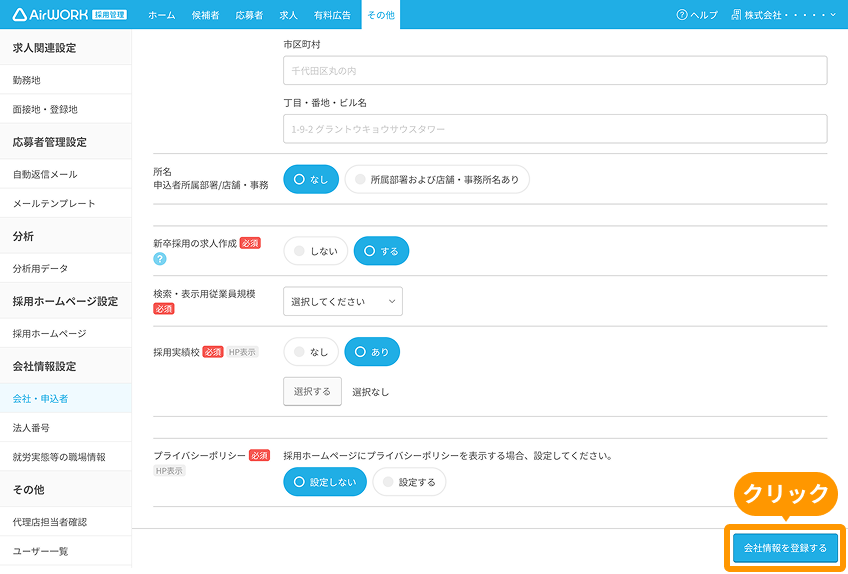Click the blue tooltip icon under 新卒採用の求人作成

click(159, 259)
